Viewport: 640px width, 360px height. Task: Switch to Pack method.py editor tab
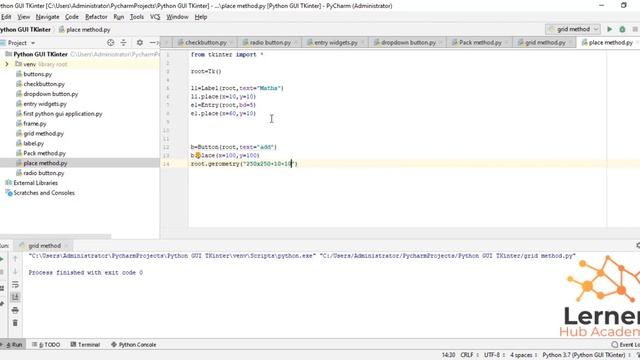[x=480, y=42]
